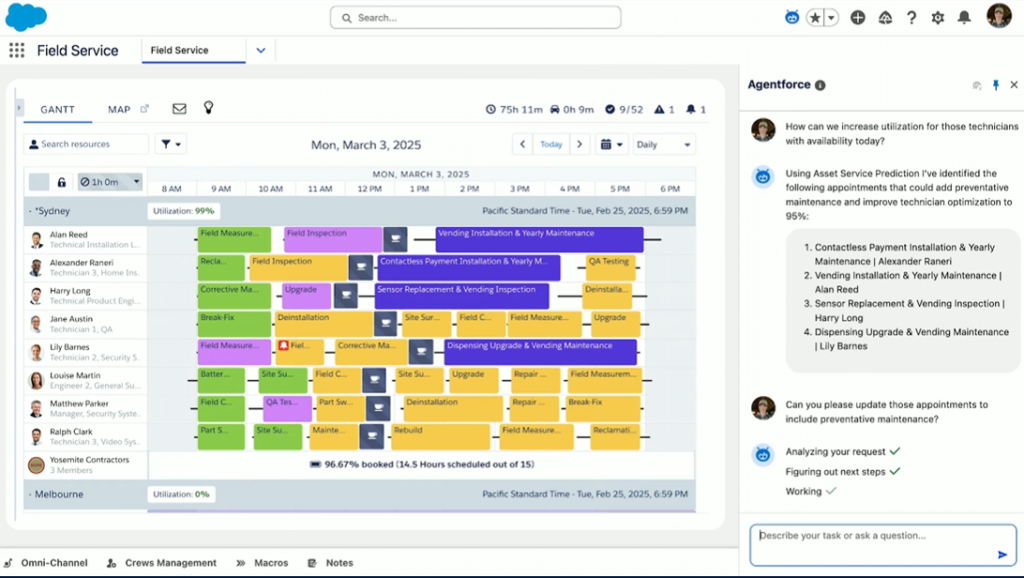The height and width of the screenshot is (578, 1024).
Task: Toggle the Gantt lock icon
Action: point(61,182)
